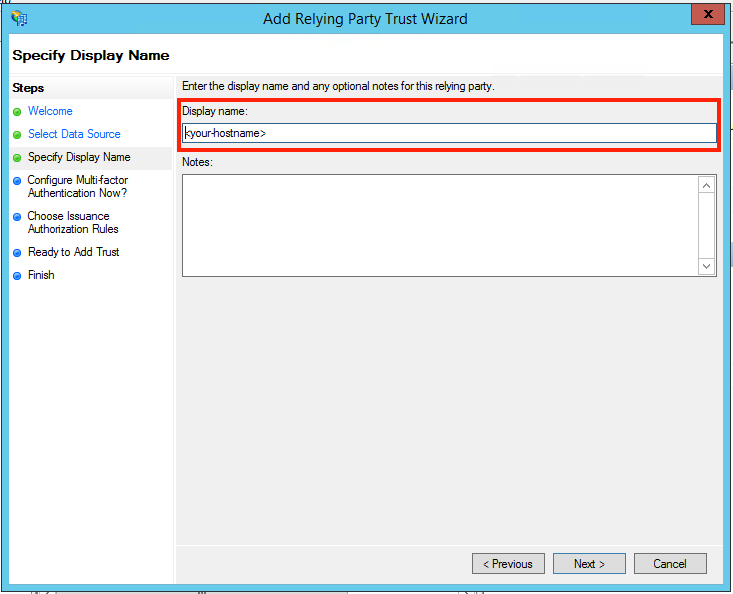
Task: Select the Specify Display Name step
Action: pyautogui.click(x=79, y=157)
